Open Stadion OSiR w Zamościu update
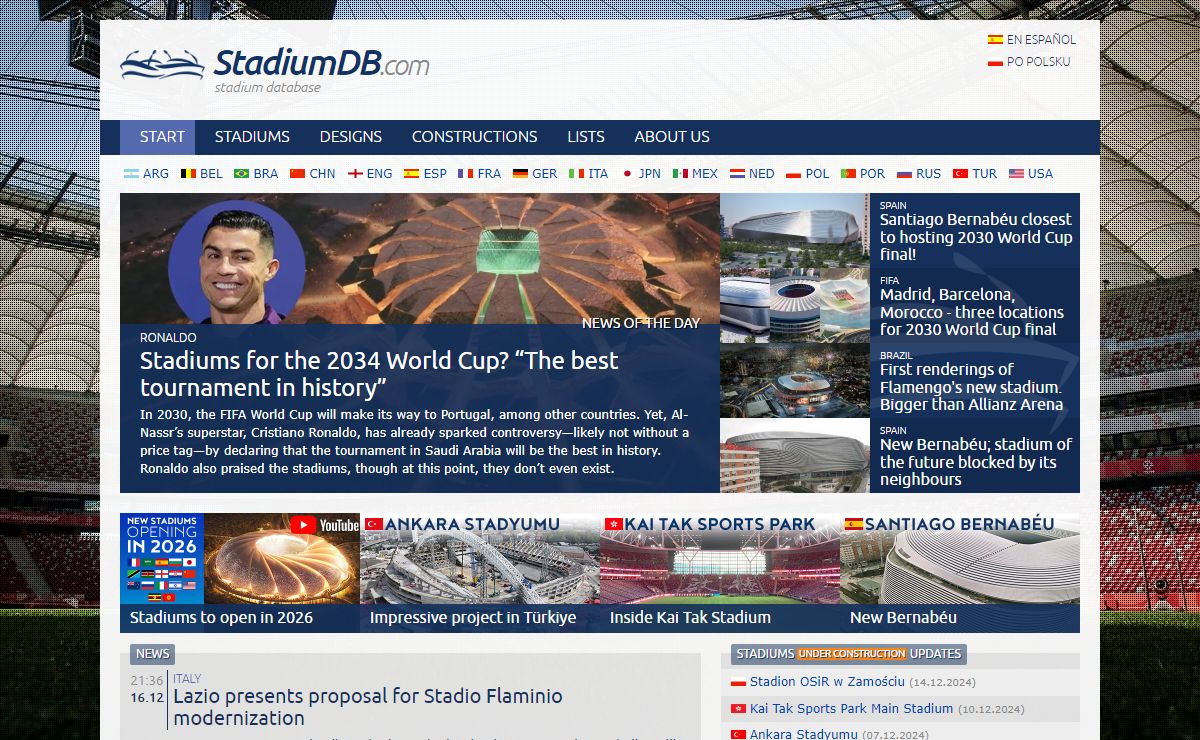Image resolution: width=1200 pixels, height=740 pixels. [827, 682]
